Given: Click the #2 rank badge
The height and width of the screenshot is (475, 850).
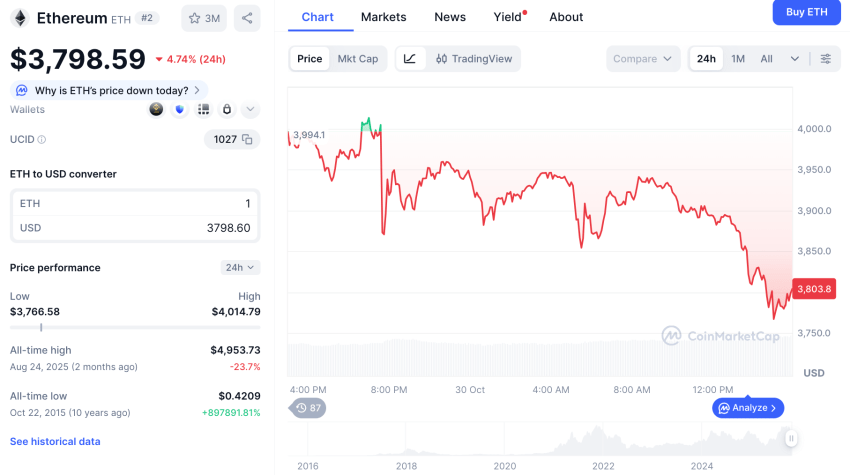Looking at the screenshot, I should 147,18.
